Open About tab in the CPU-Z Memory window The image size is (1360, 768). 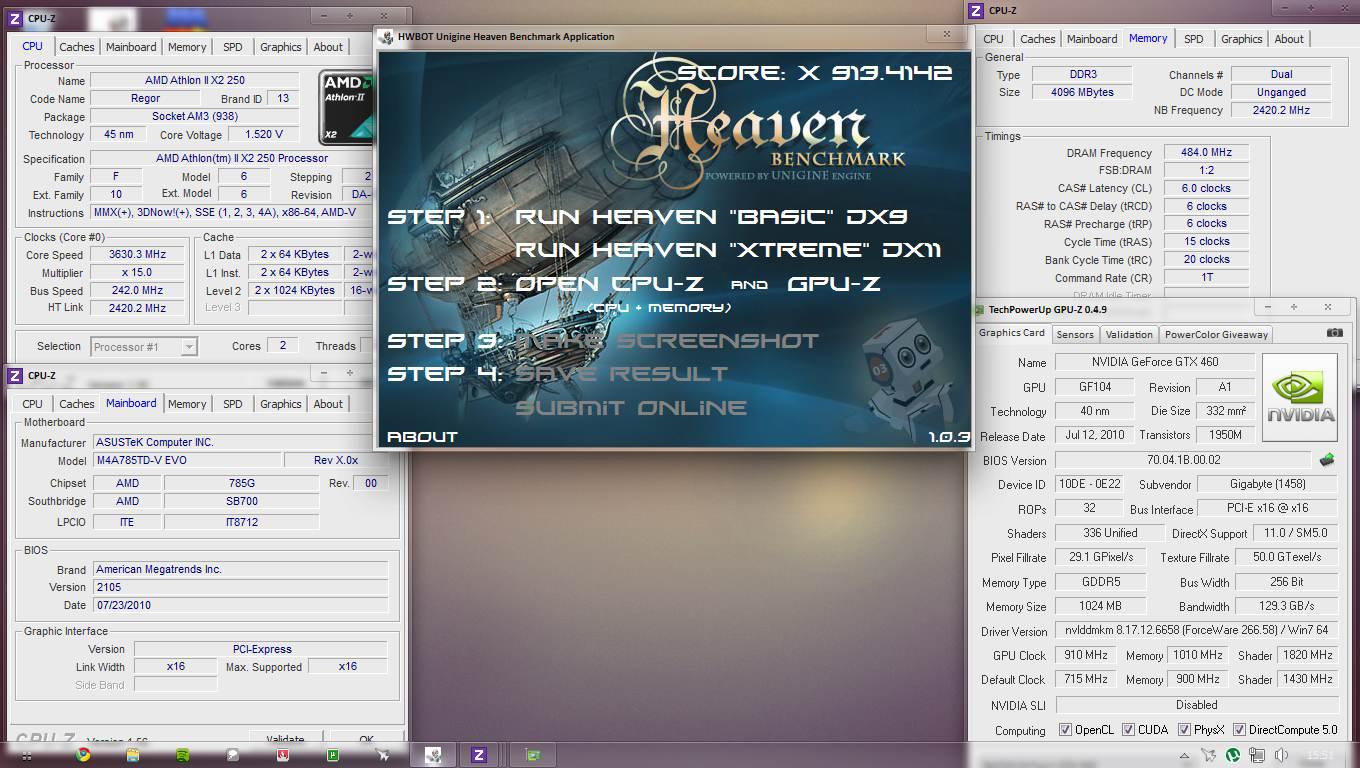pyautogui.click(x=1289, y=39)
